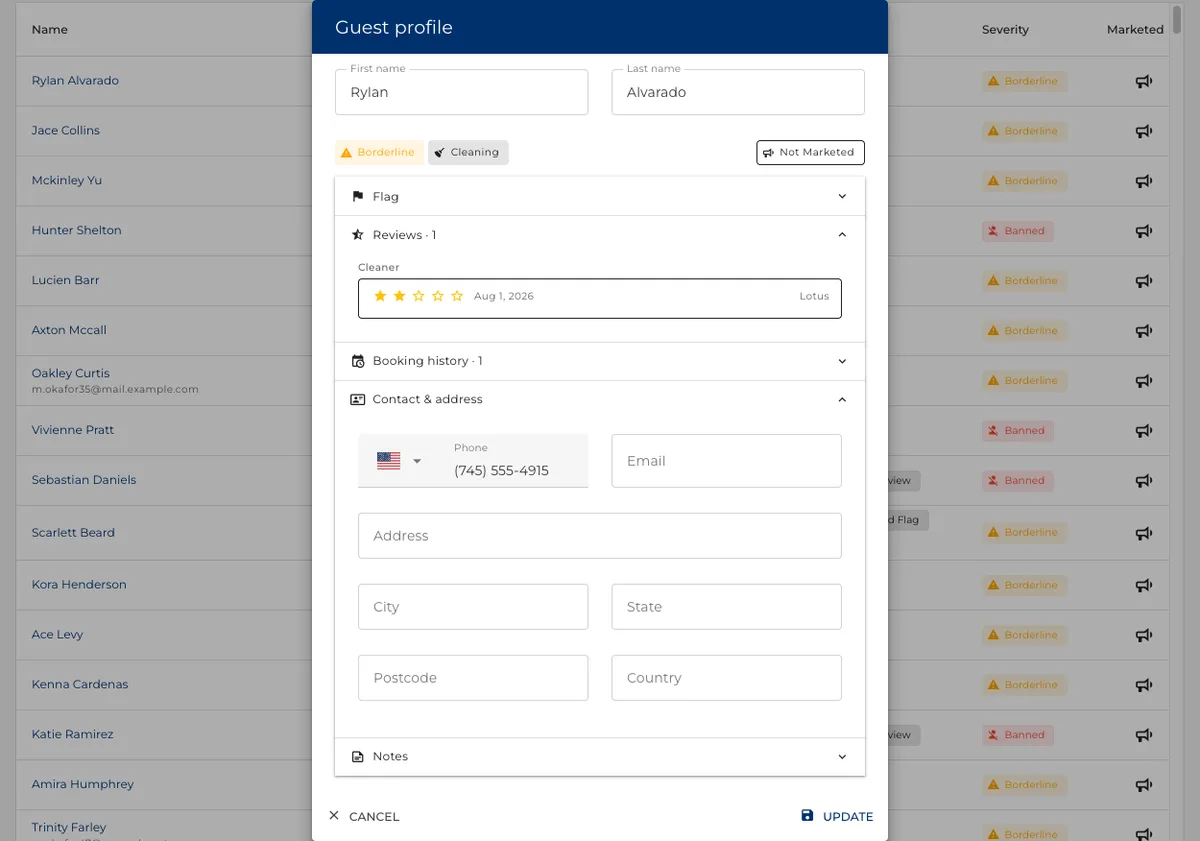Click the star icon beside Reviews heading
This screenshot has height=841, width=1200.
point(358,235)
